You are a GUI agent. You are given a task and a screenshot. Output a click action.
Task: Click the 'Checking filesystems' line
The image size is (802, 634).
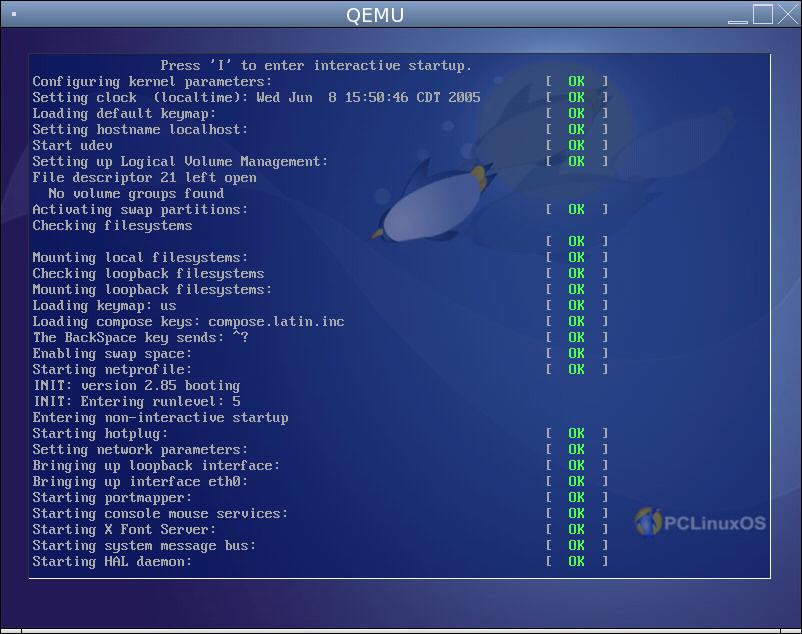pos(112,225)
